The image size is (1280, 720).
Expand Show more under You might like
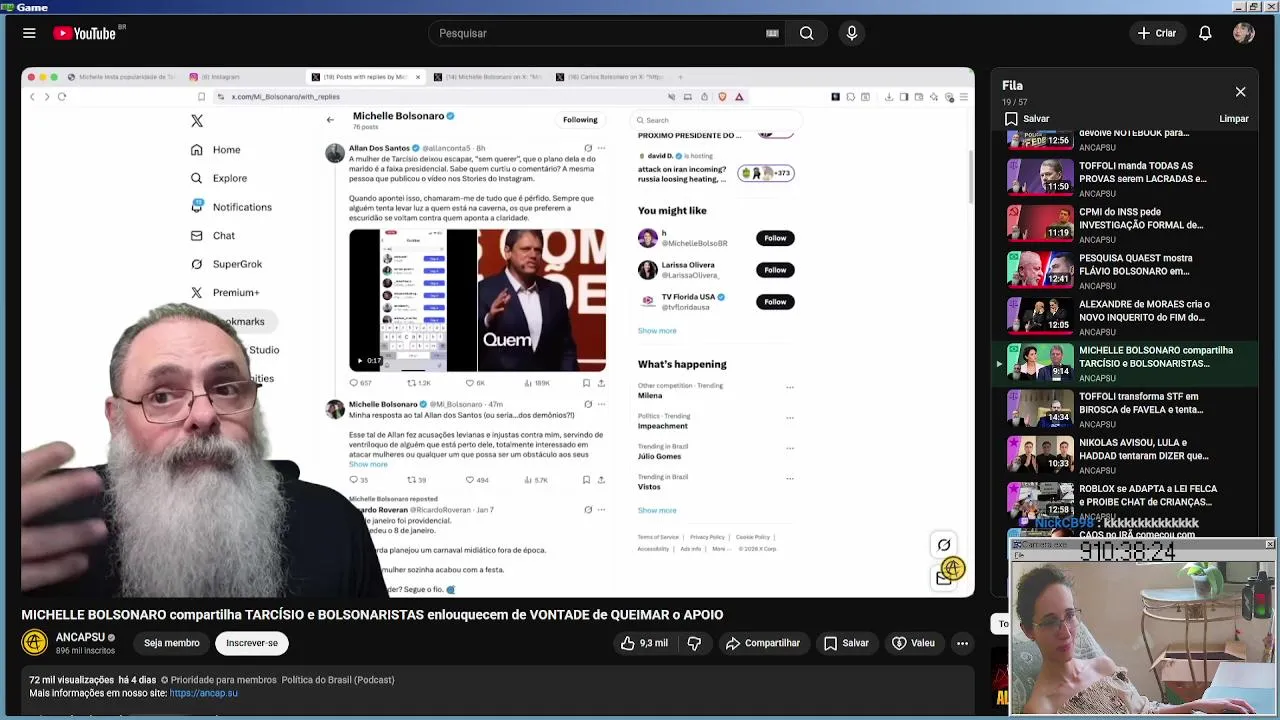[657, 331]
